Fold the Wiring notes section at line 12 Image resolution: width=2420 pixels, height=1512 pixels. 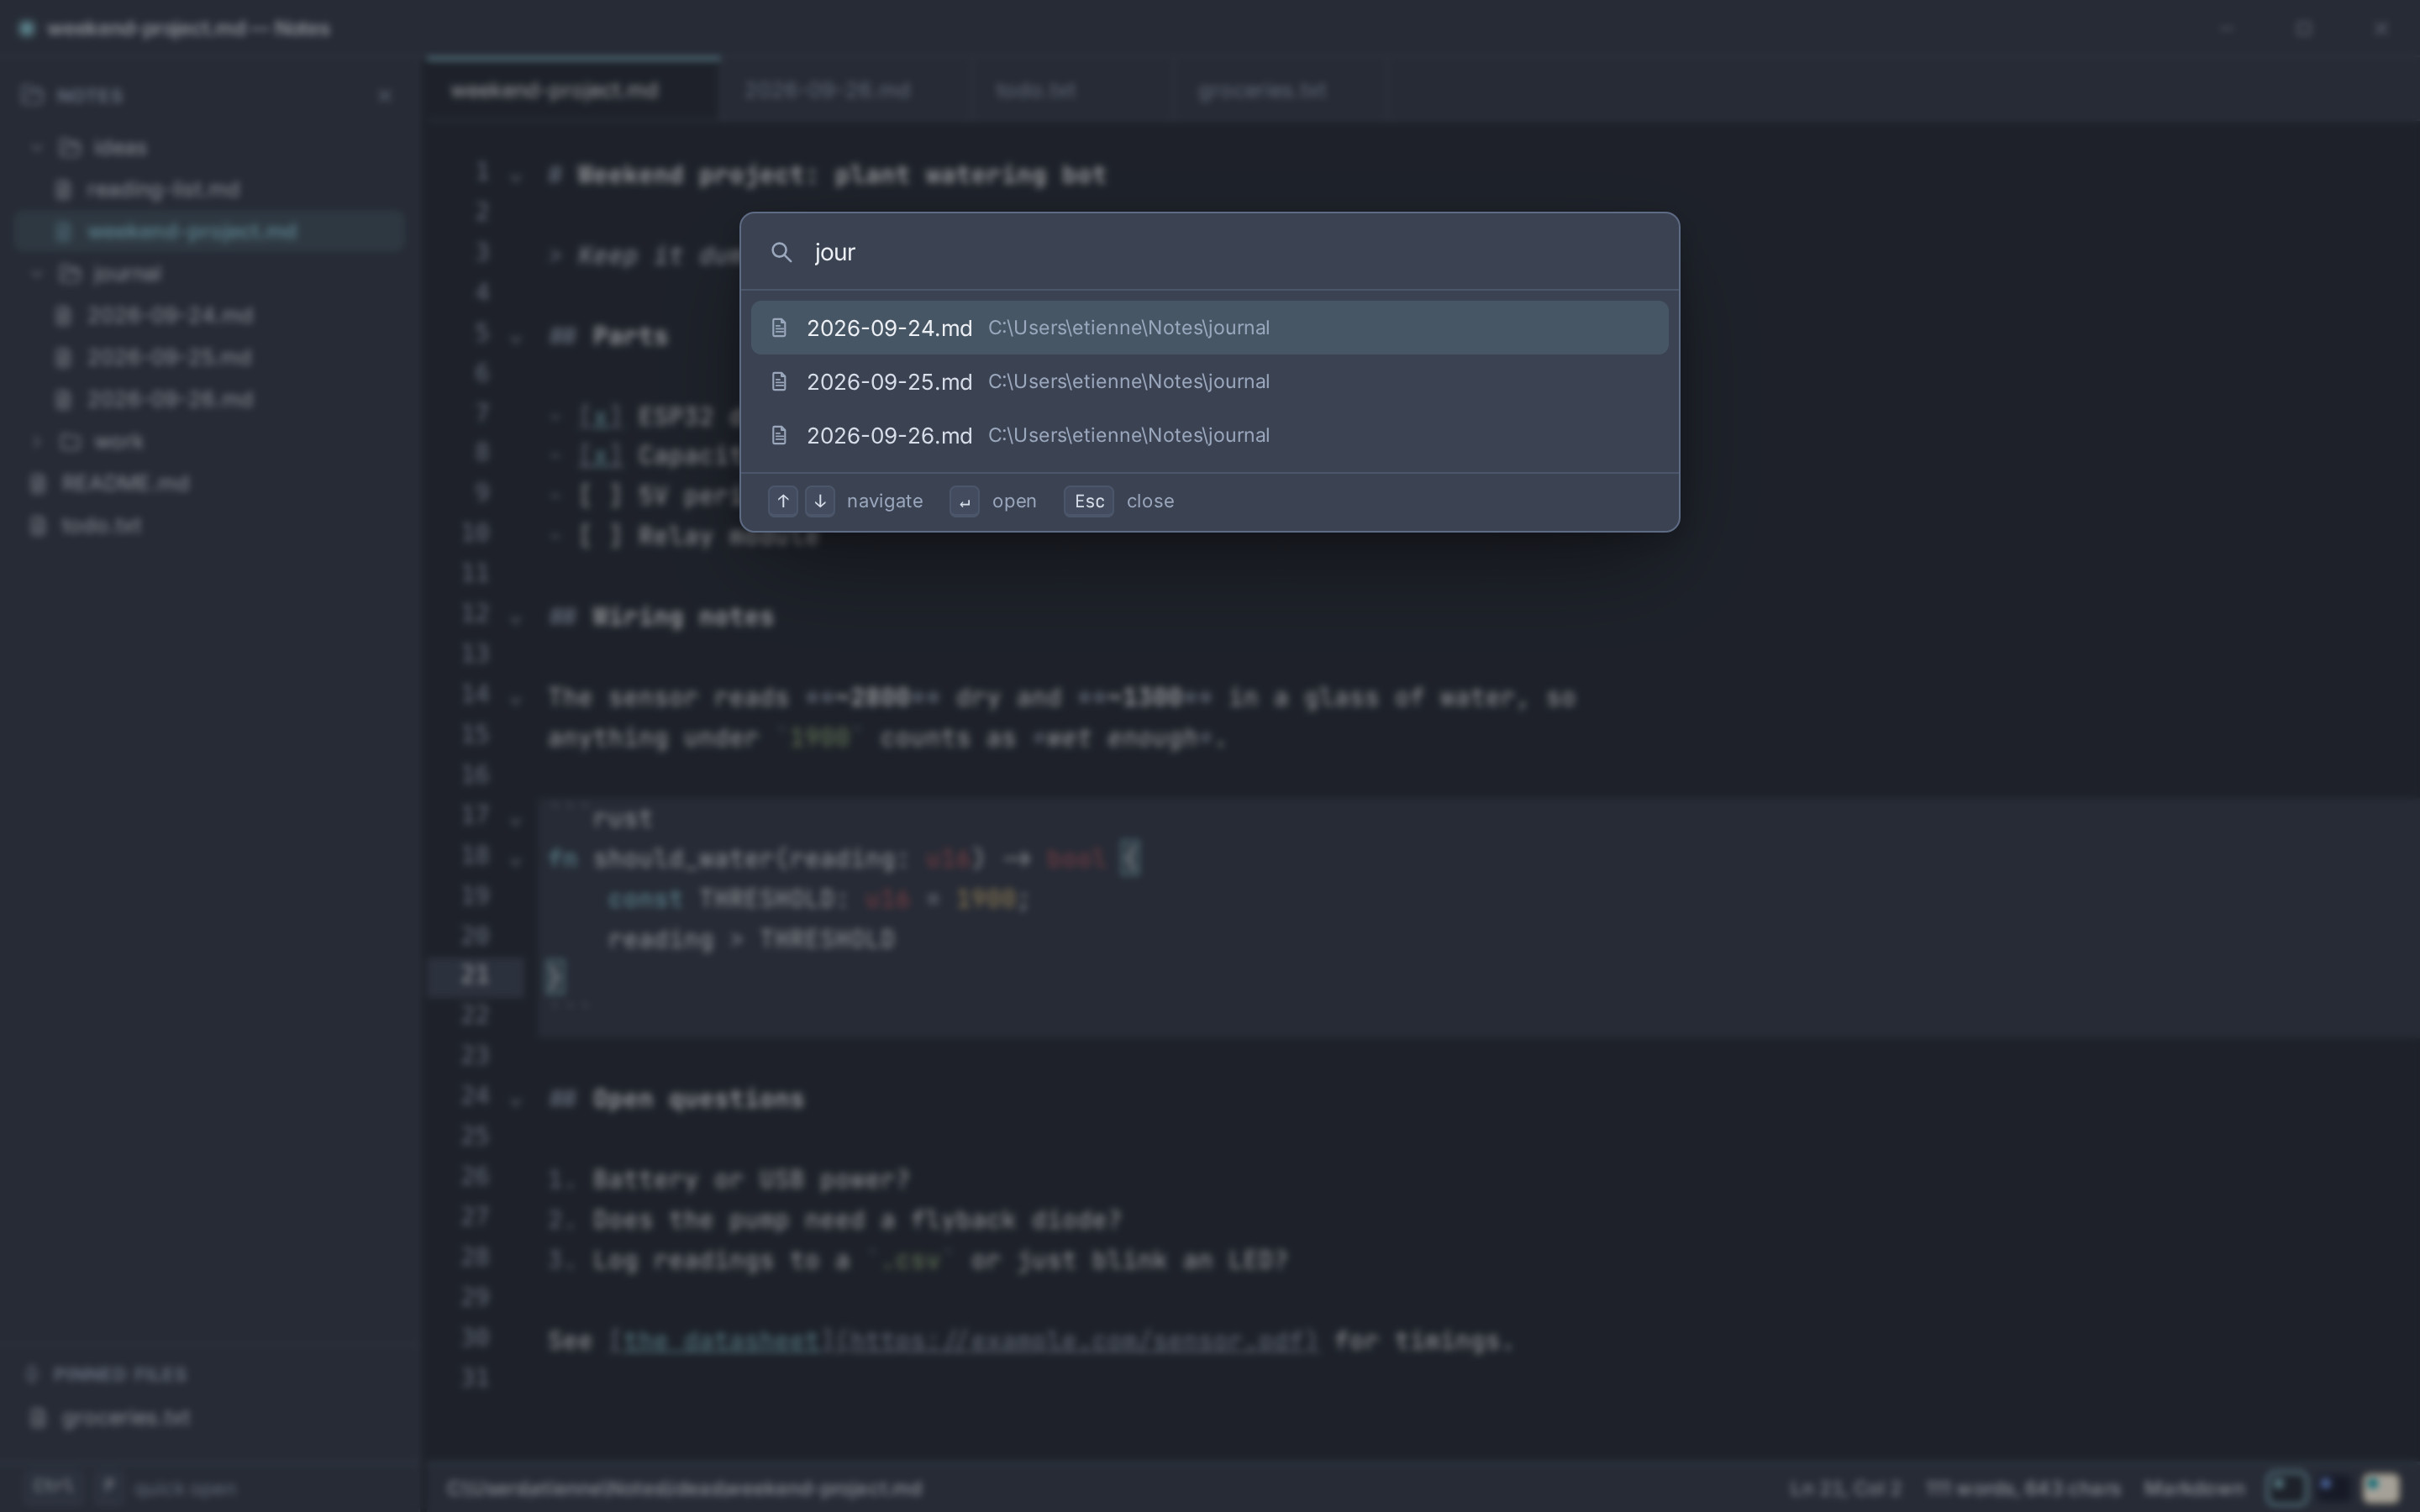516,619
